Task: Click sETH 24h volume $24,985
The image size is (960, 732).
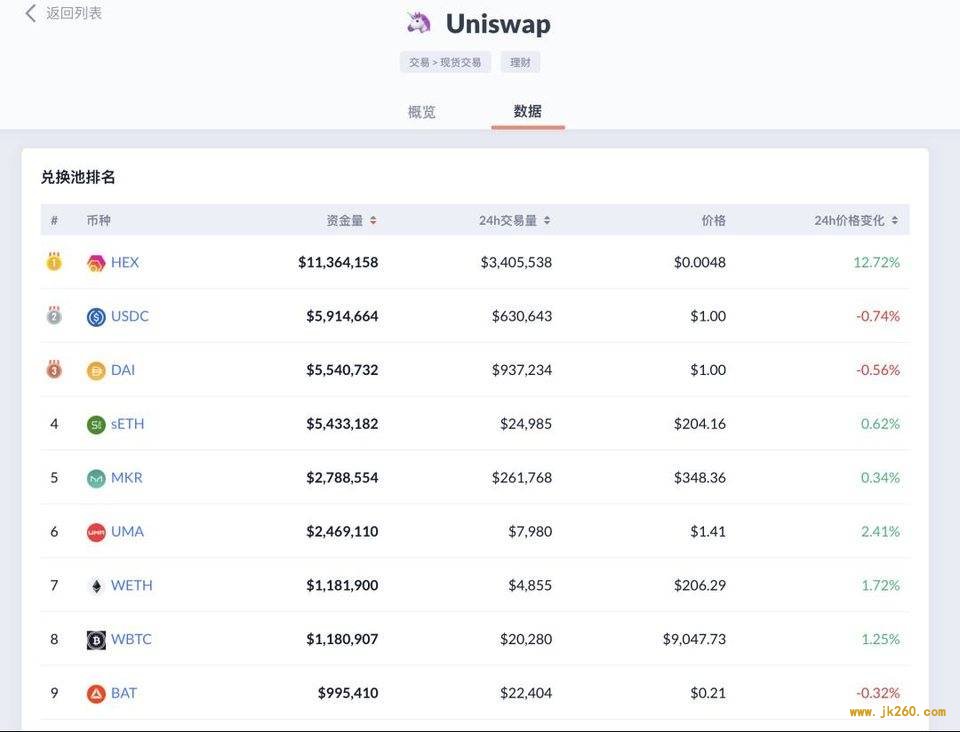Action: [526, 424]
